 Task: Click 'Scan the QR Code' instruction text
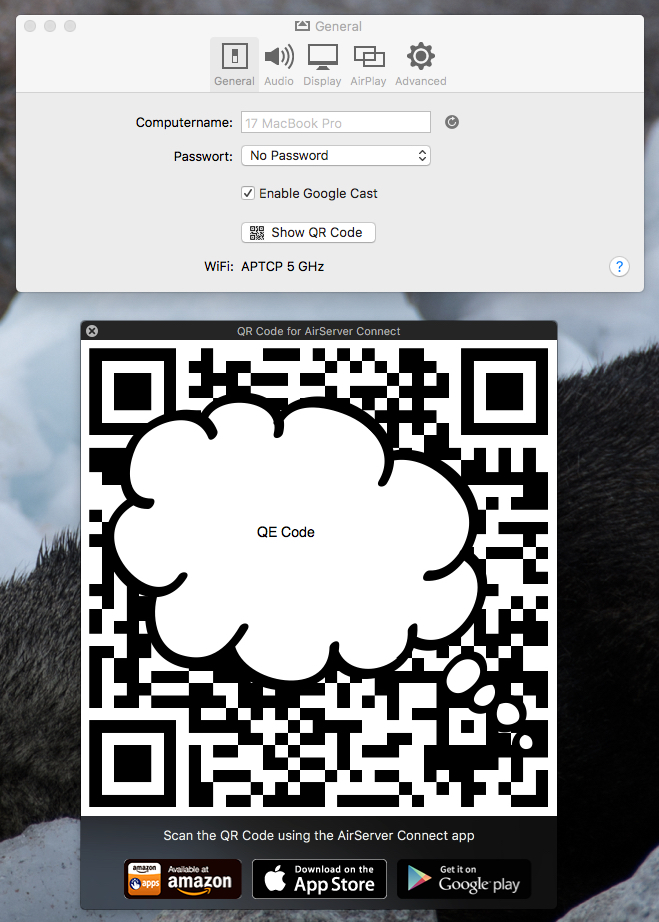tap(319, 836)
